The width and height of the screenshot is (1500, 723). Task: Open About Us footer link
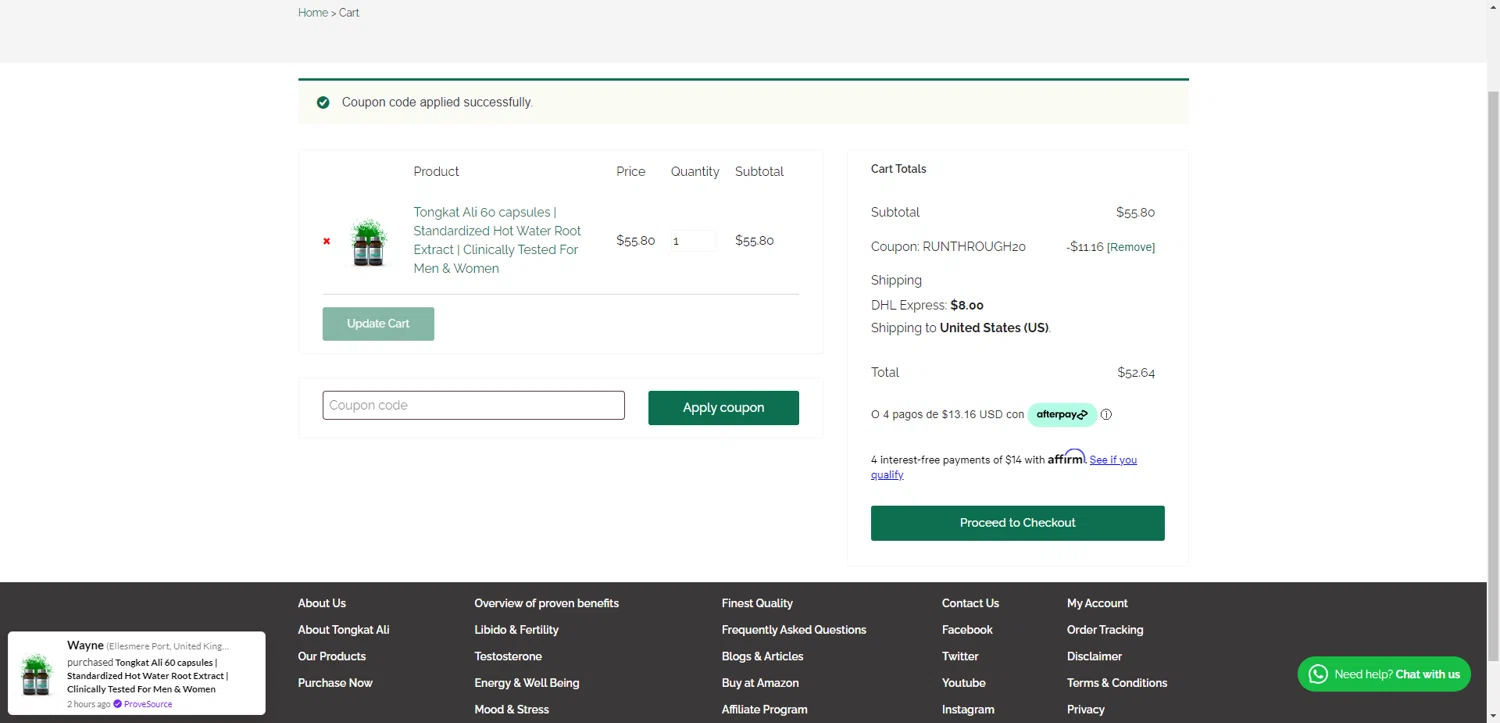click(322, 603)
